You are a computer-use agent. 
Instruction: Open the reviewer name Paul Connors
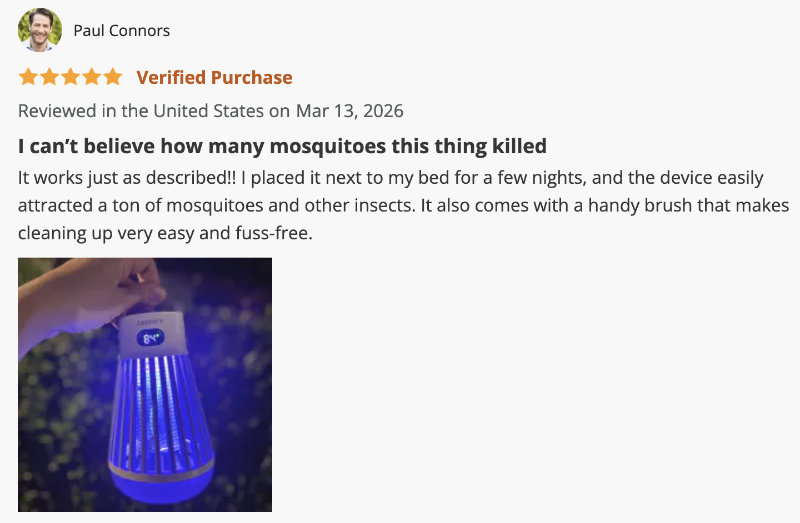point(121,30)
